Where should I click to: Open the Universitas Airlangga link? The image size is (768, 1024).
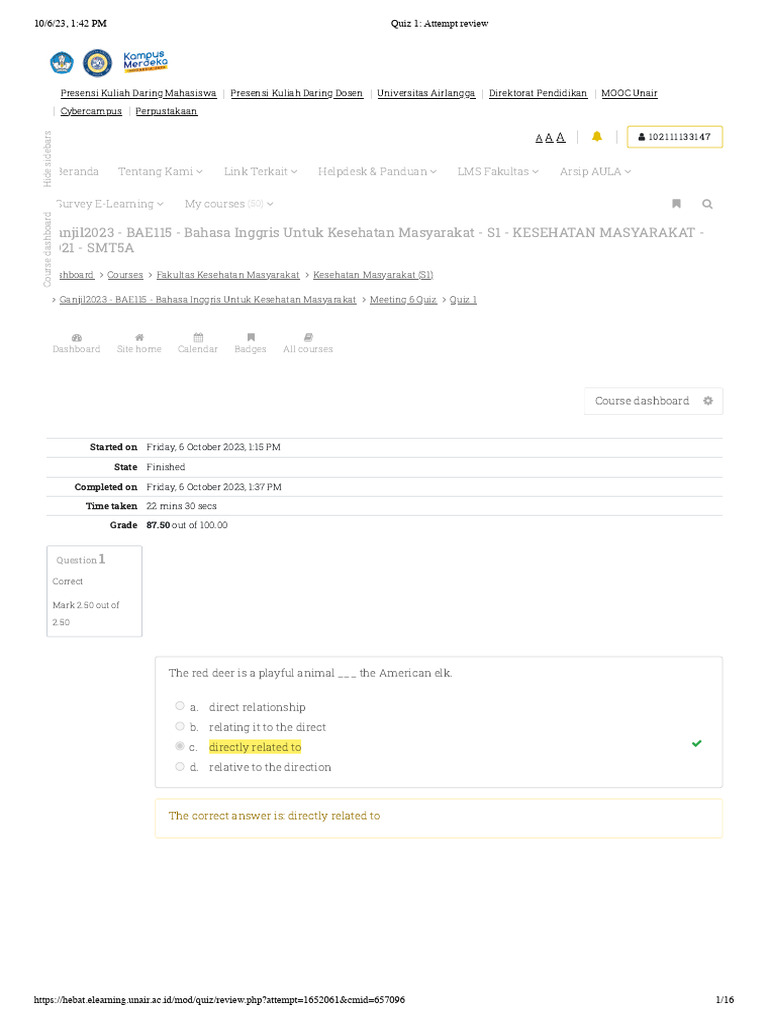point(426,93)
